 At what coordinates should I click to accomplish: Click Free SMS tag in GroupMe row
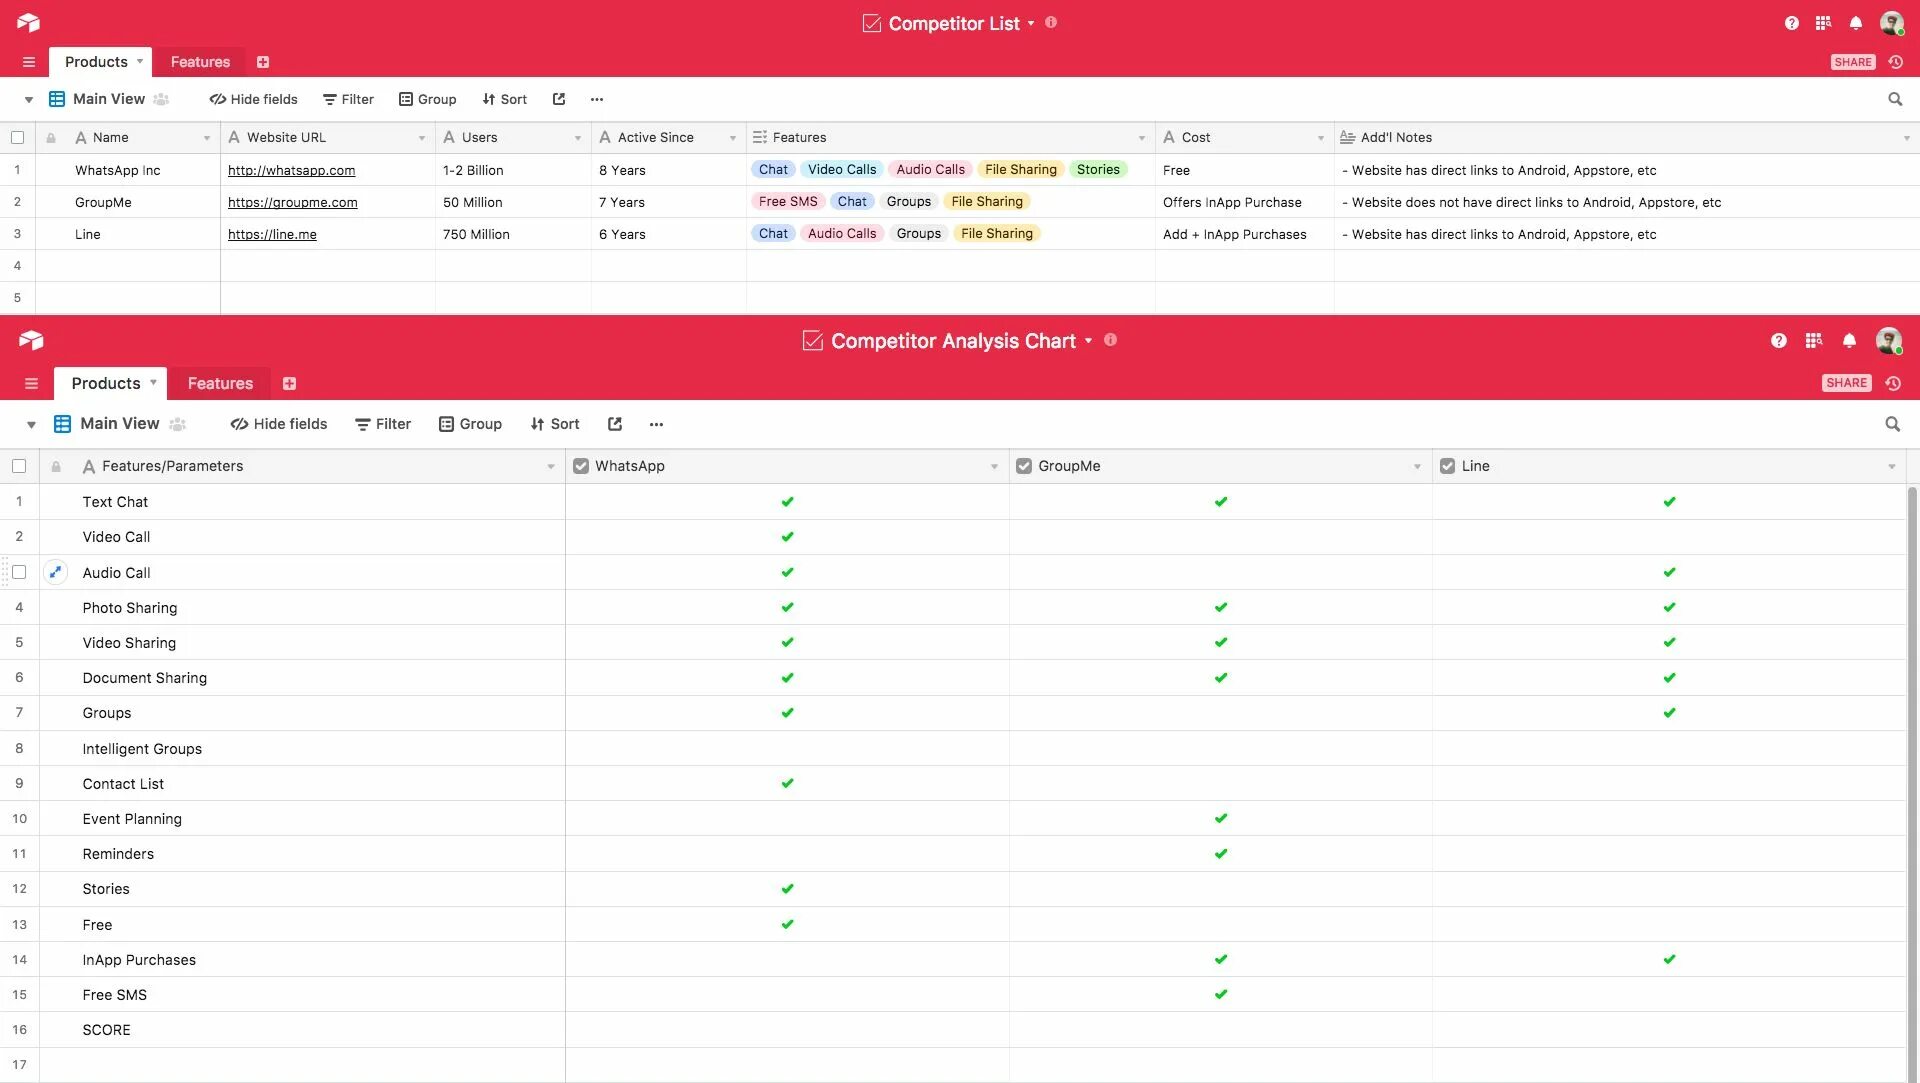coord(788,201)
